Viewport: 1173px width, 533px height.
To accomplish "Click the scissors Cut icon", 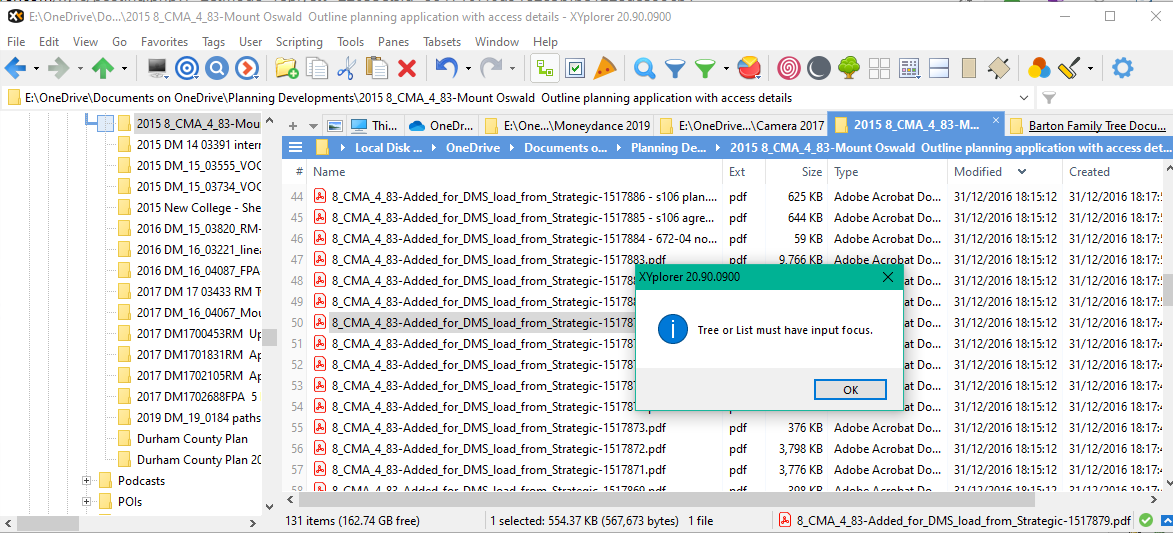I will coord(346,68).
